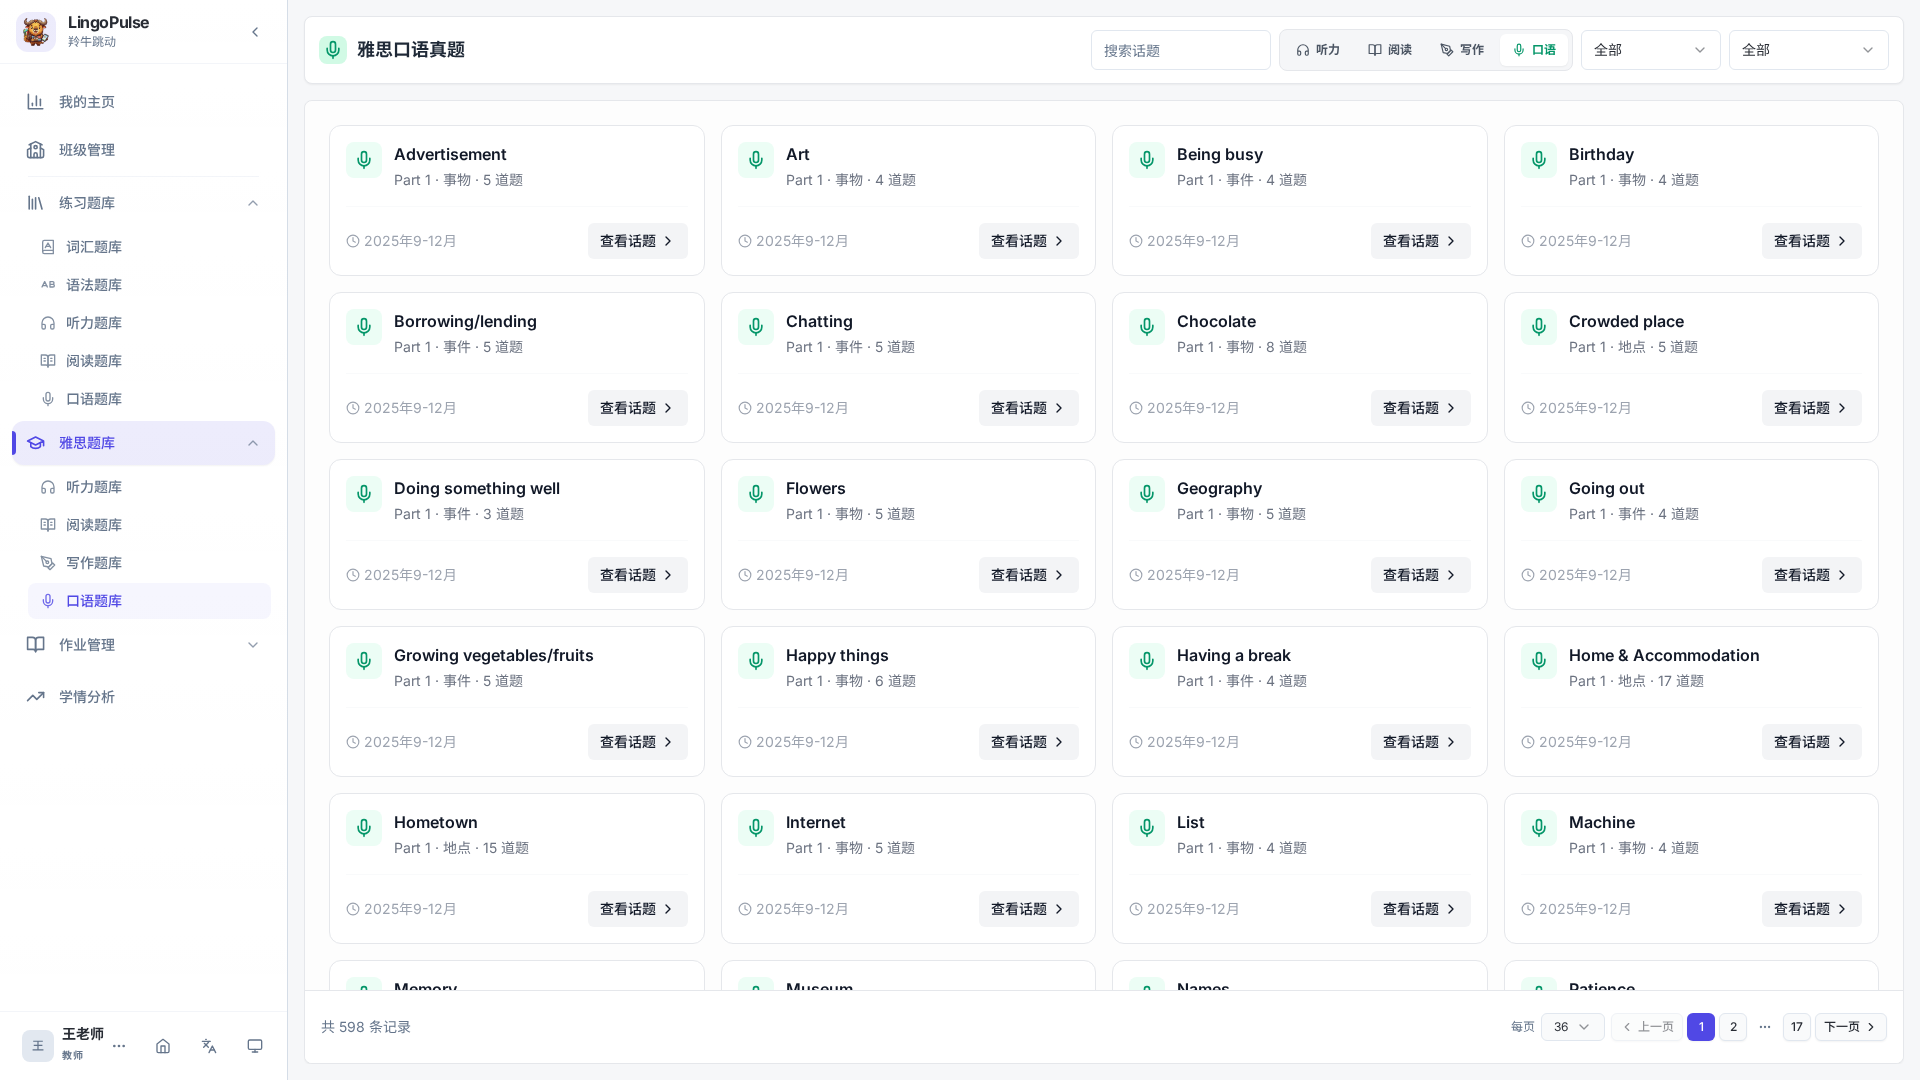Open the per-page 36 dropdown
The image size is (1920, 1080).
click(1572, 1027)
